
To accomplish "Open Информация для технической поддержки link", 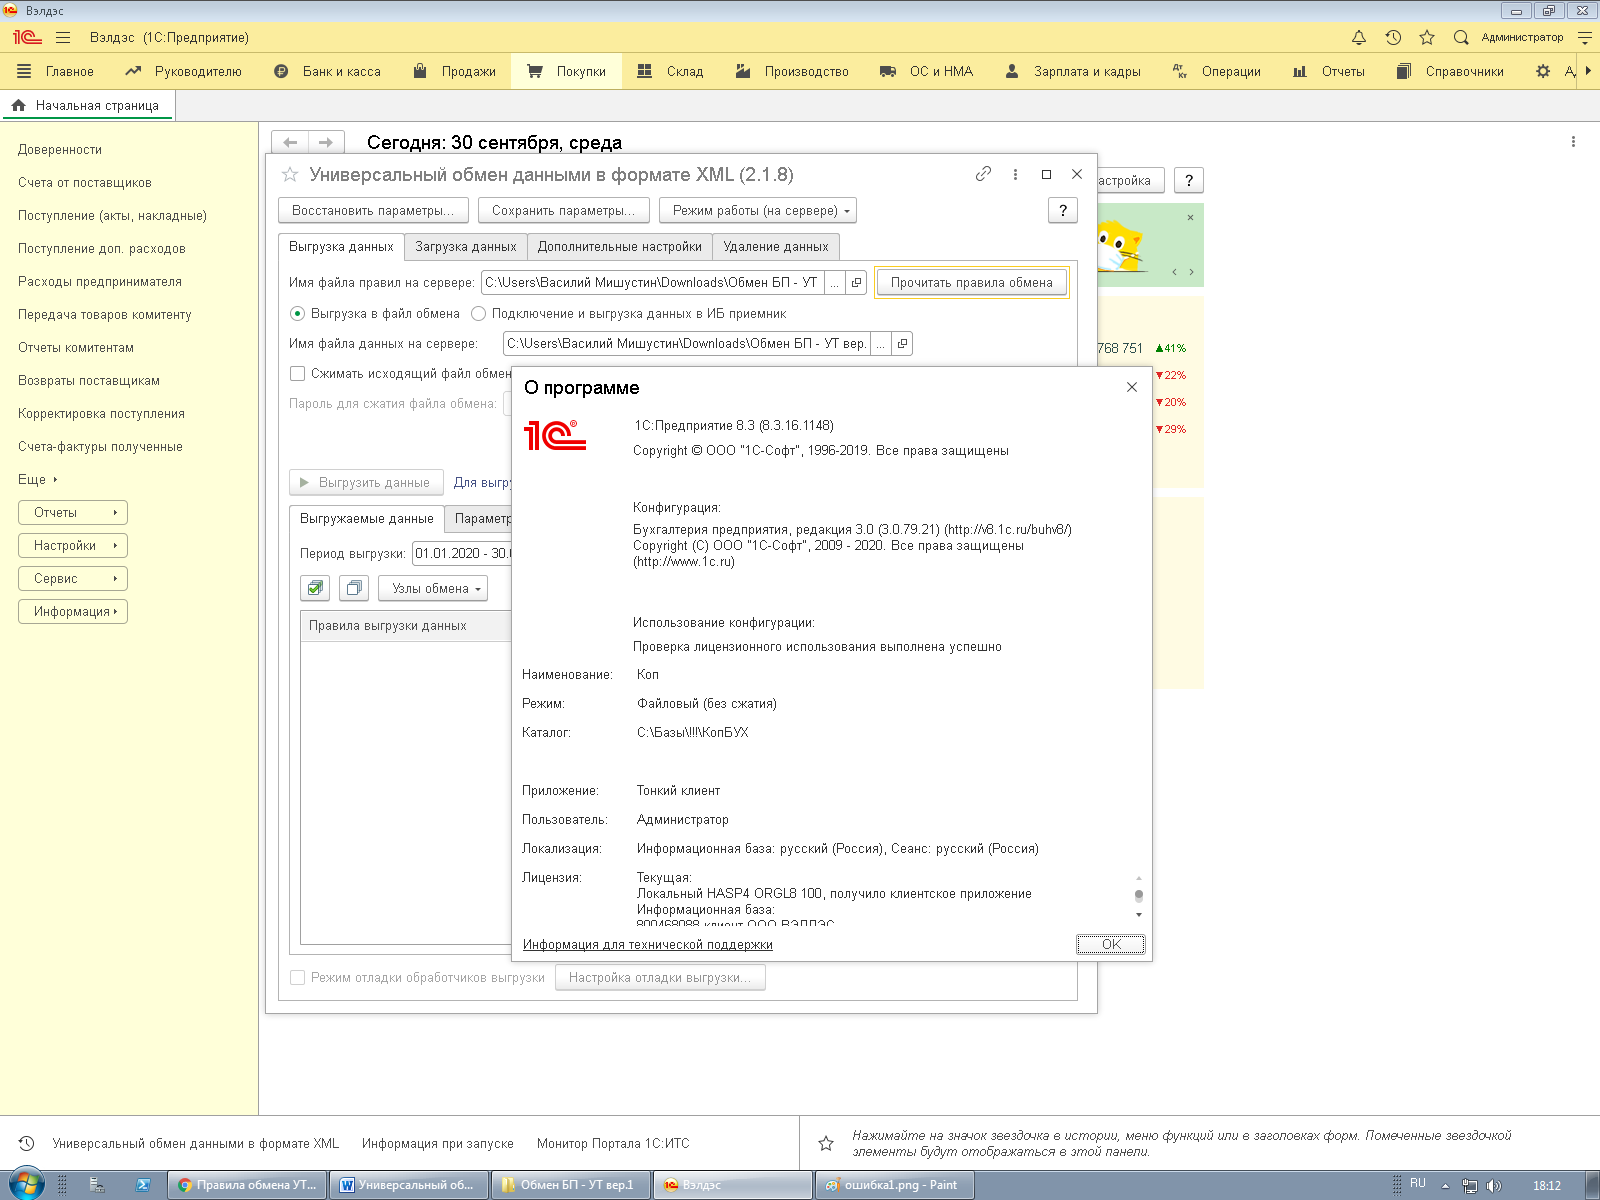I will 648,944.
